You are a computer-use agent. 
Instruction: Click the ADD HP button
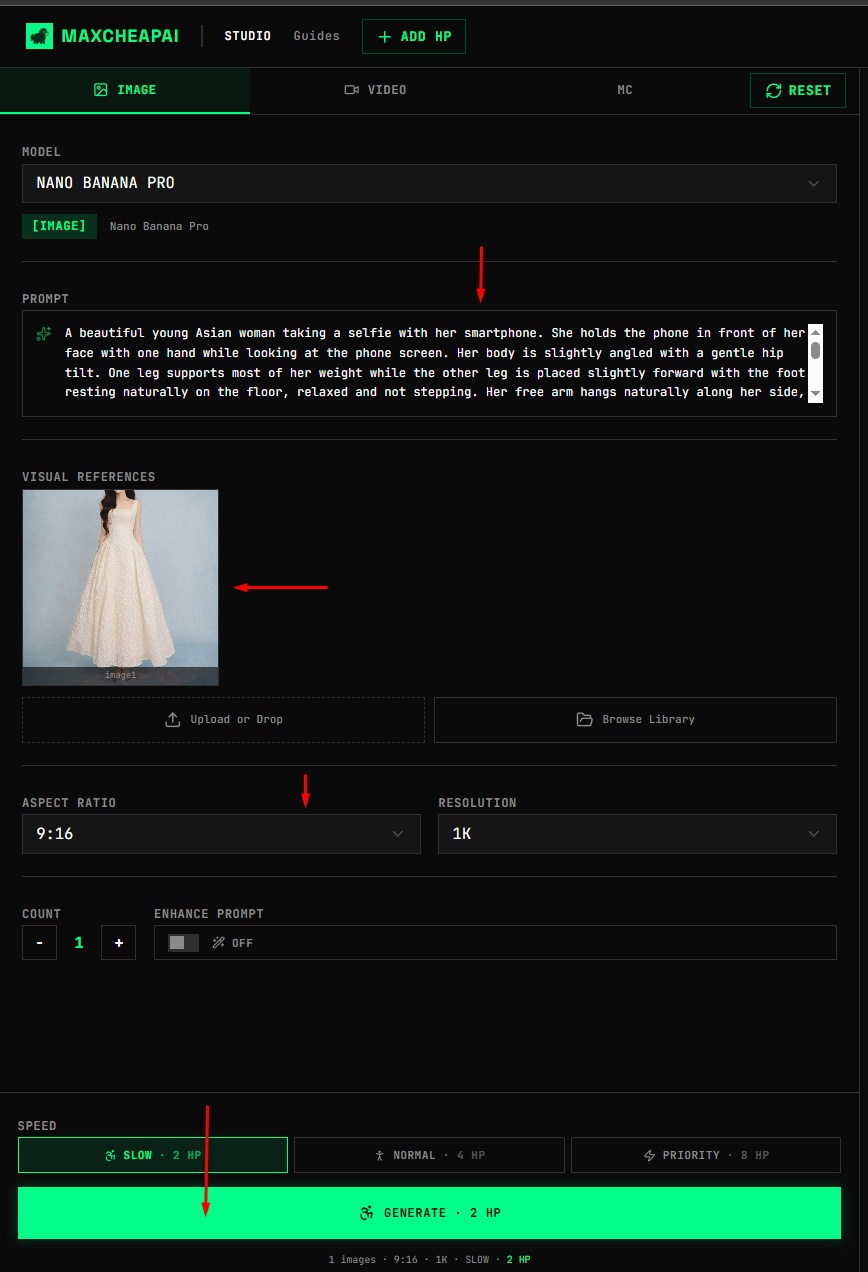413,36
